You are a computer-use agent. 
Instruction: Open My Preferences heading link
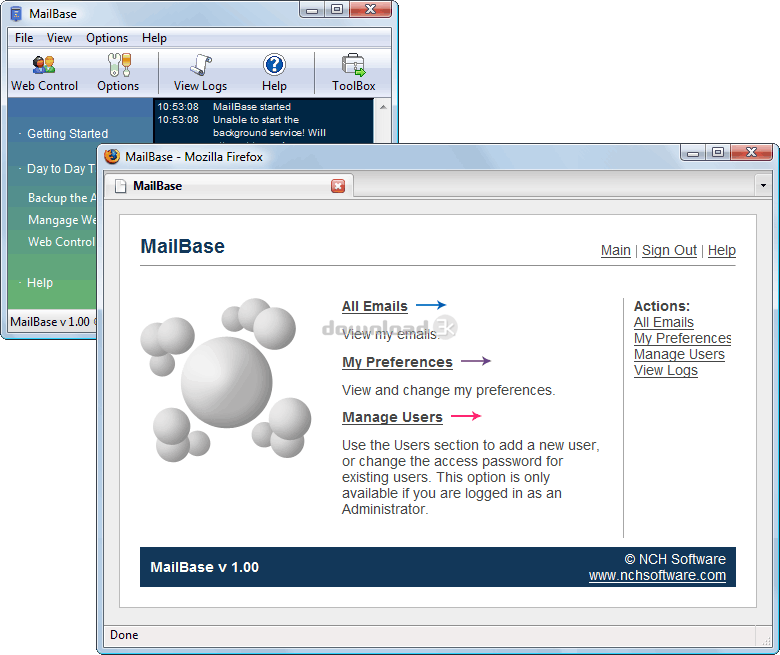pos(397,362)
